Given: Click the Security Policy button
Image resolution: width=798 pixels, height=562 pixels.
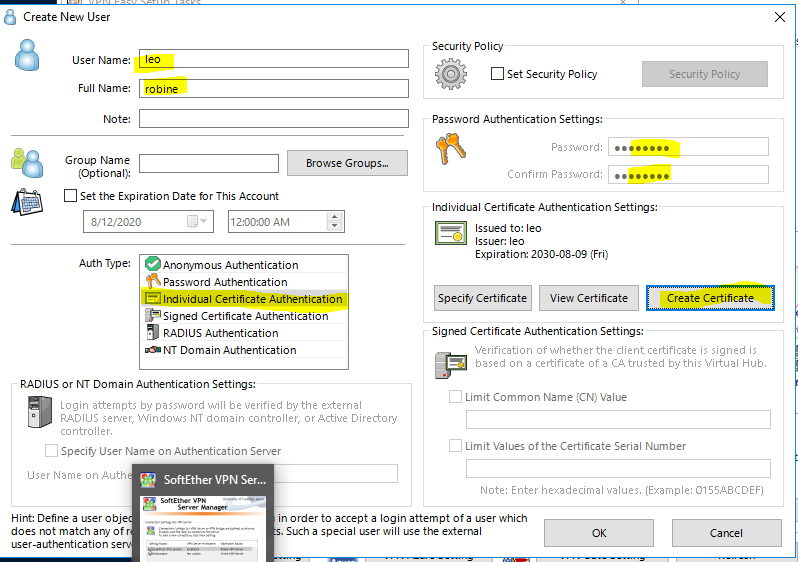Looking at the screenshot, I should (704, 74).
